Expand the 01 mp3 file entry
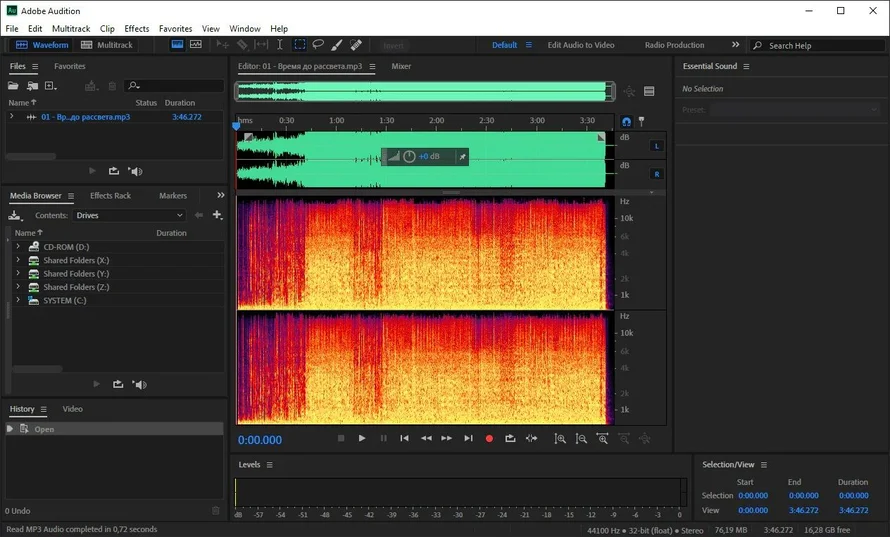Image resolution: width=890 pixels, height=537 pixels. 12,116
